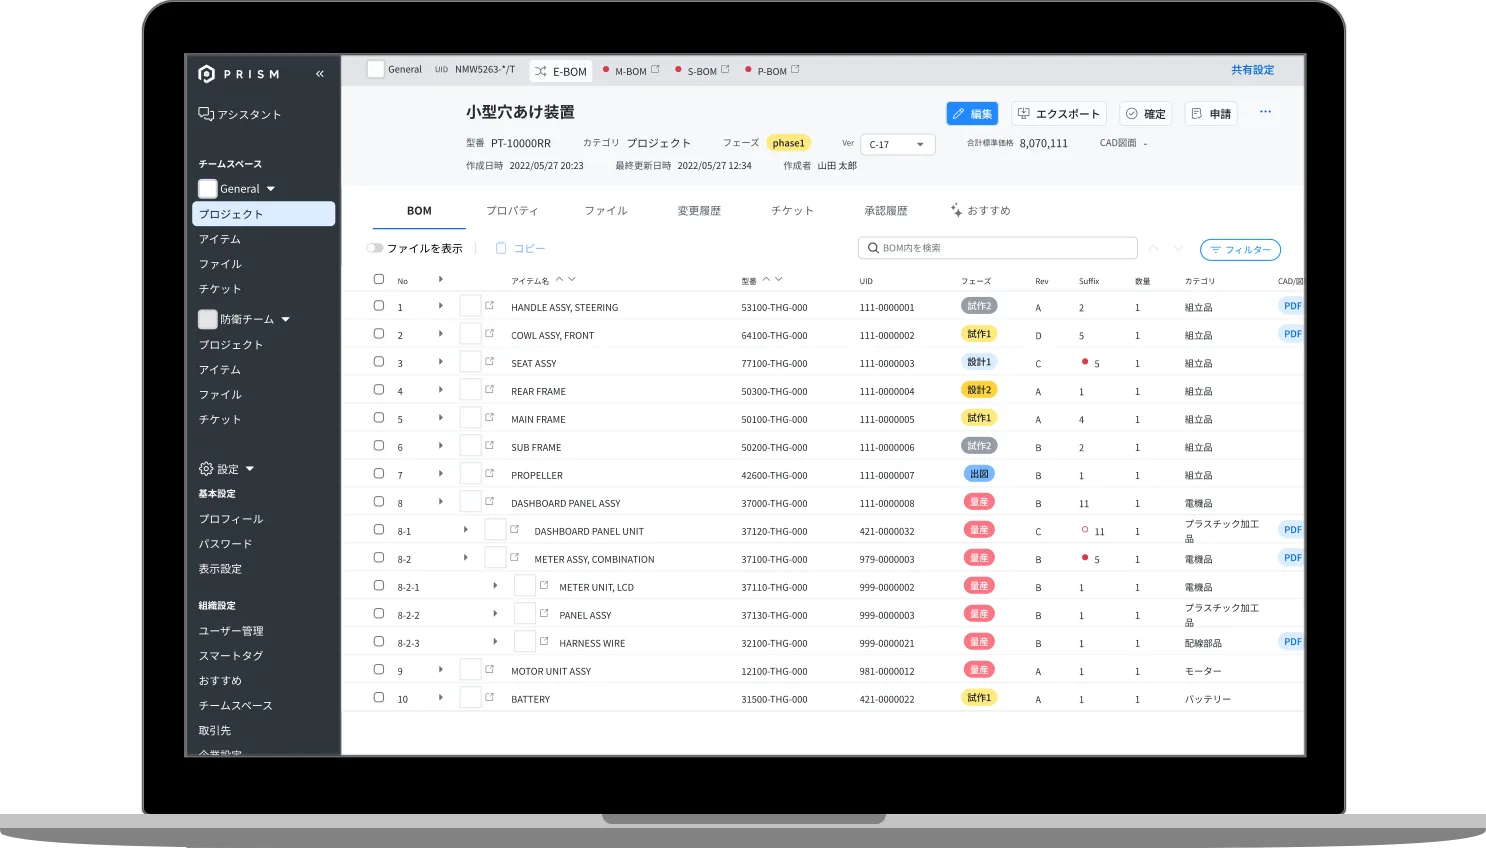Expand row 8 DASHBOARD PANEL ASSY
The image size is (1486, 848).
point(441,502)
